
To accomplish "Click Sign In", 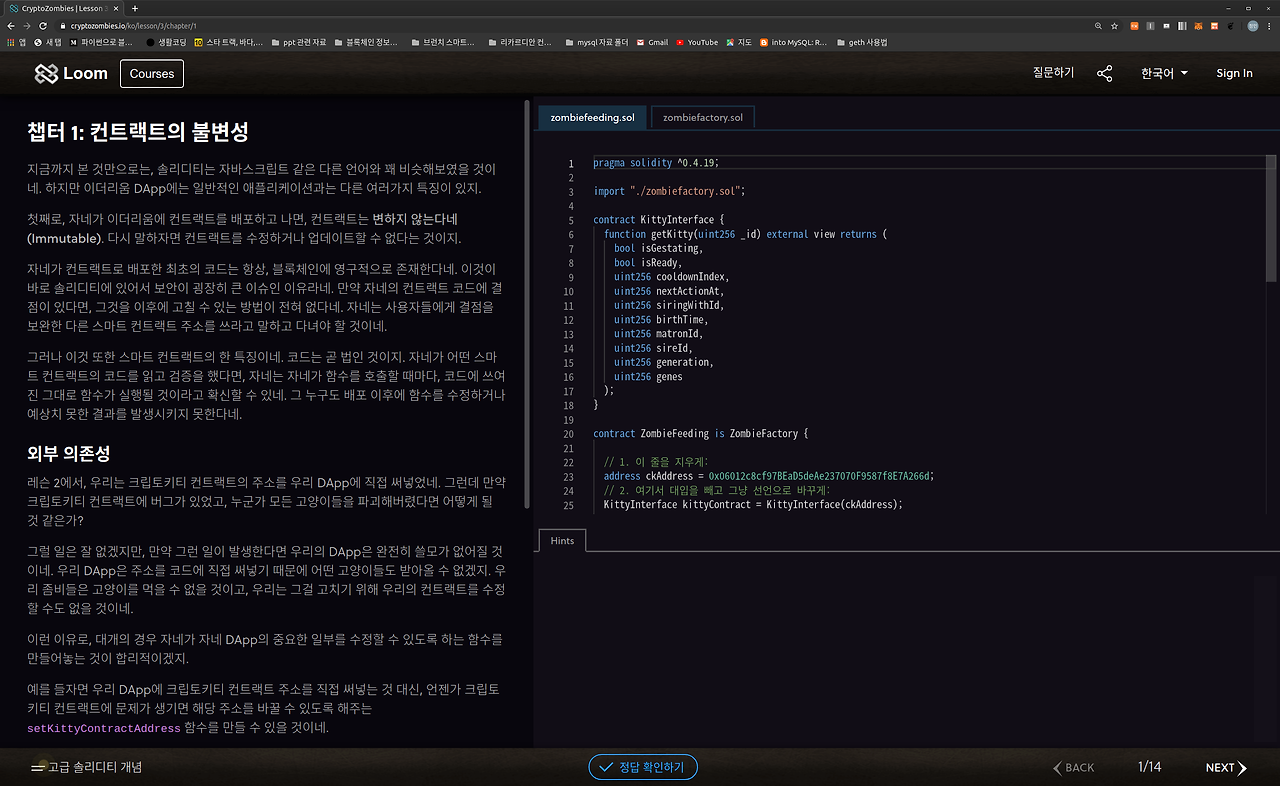I will [x=1234, y=73].
